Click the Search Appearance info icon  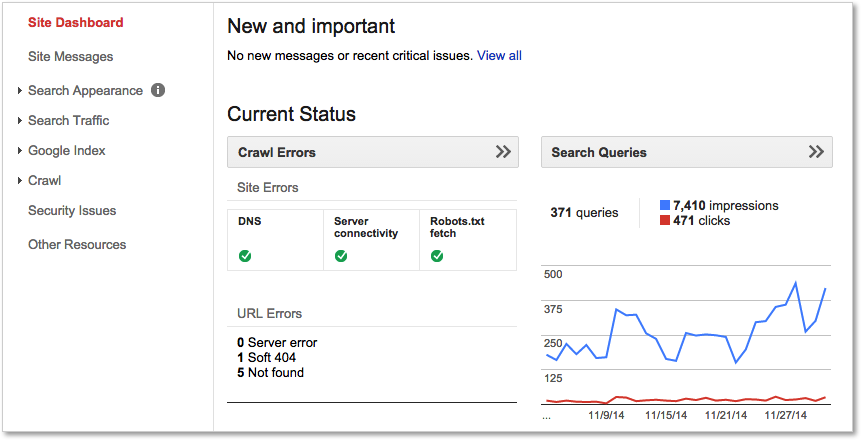[158, 90]
